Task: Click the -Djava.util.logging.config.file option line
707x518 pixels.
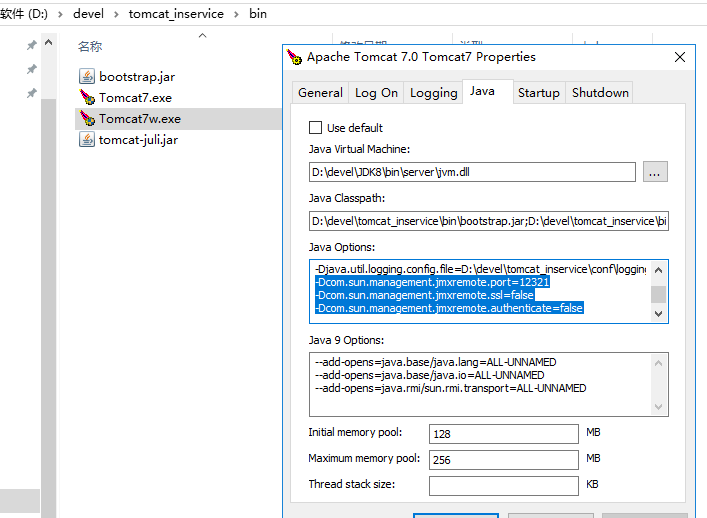Action: (480, 269)
